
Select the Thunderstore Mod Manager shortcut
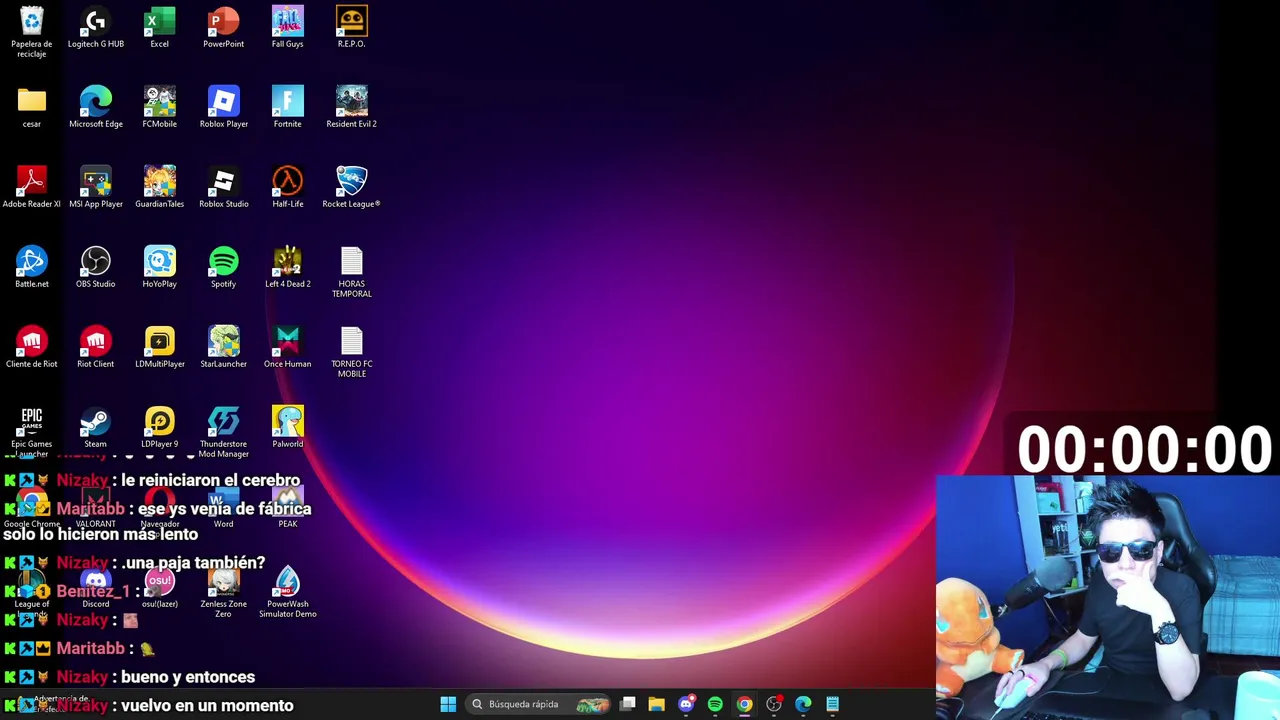click(x=224, y=432)
